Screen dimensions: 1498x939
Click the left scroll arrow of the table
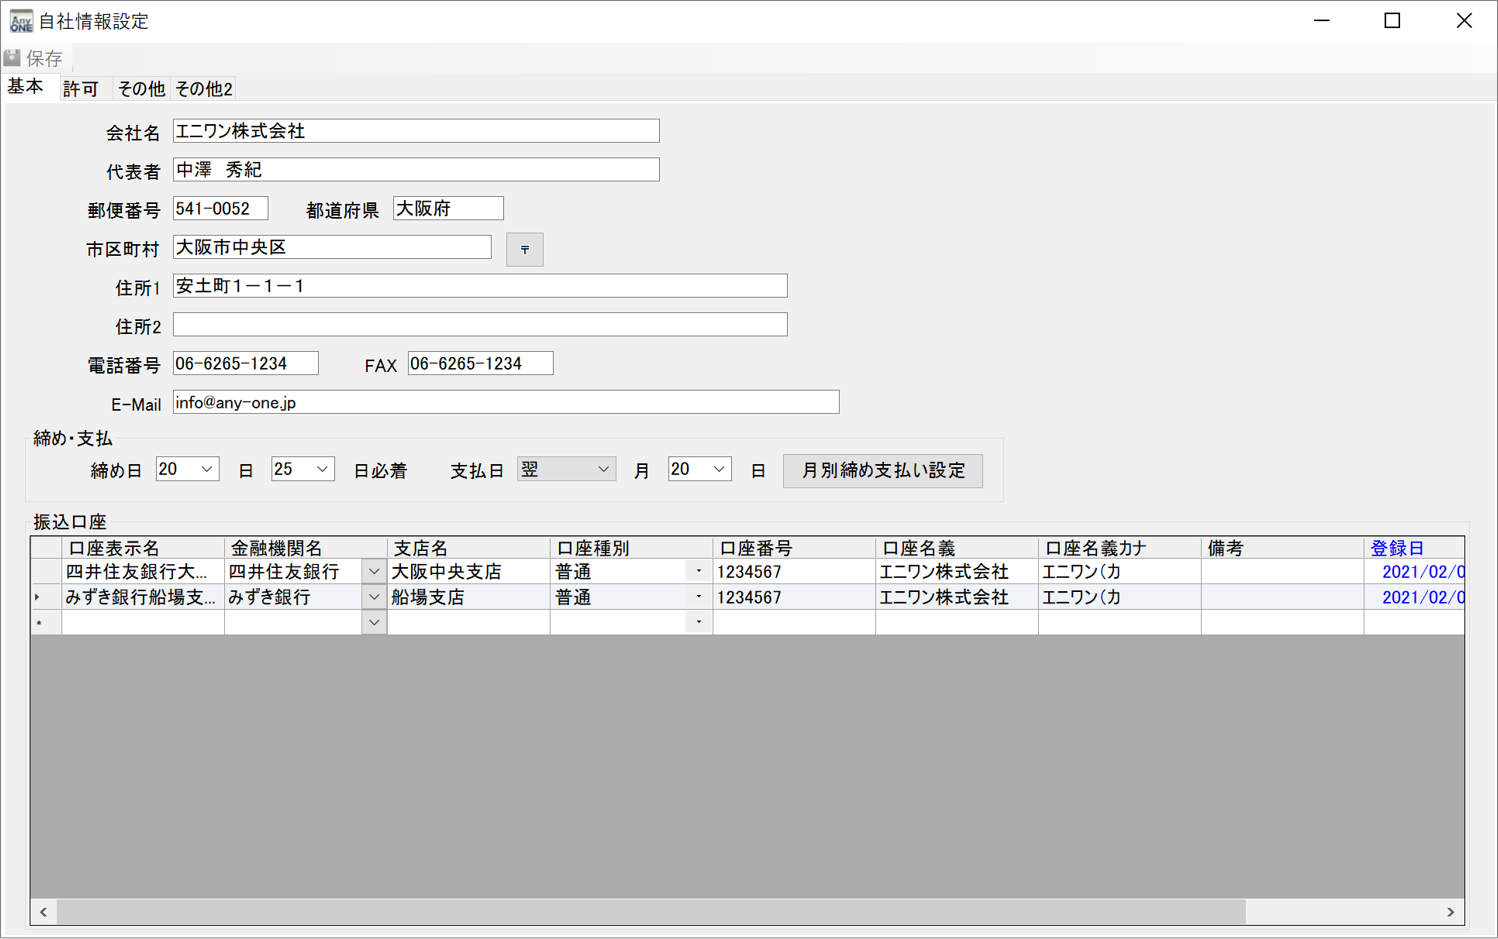pyautogui.click(x=43, y=912)
